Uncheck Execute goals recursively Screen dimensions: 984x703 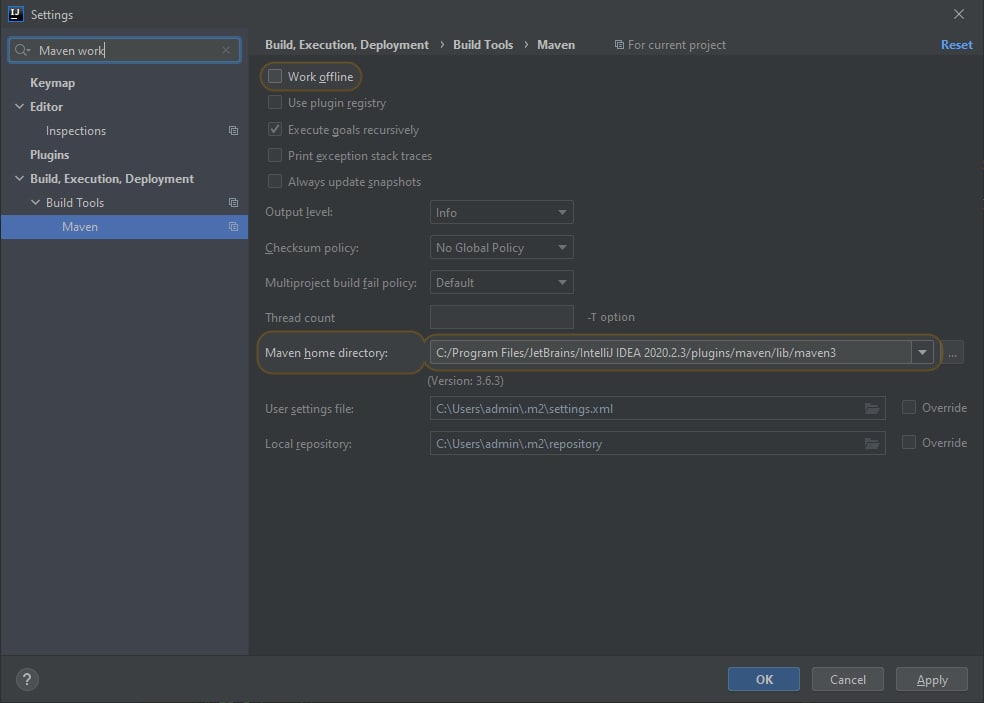[x=275, y=129]
